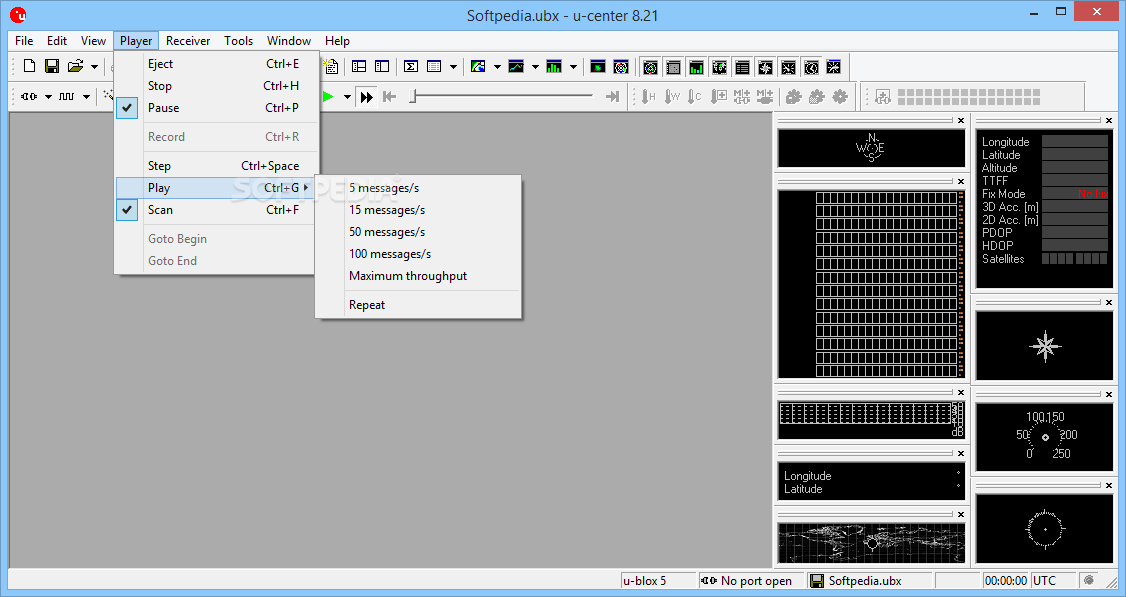Click the Coldstart 'C' toolbar icon
The height and width of the screenshot is (597, 1126).
(x=694, y=96)
